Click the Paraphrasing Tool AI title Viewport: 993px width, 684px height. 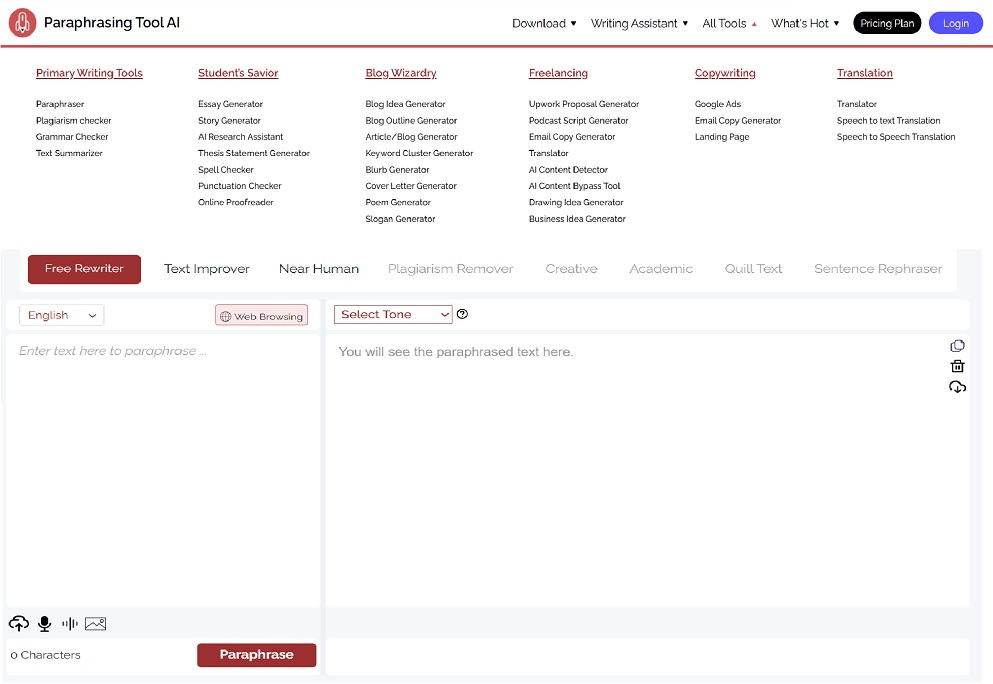coord(111,23)
